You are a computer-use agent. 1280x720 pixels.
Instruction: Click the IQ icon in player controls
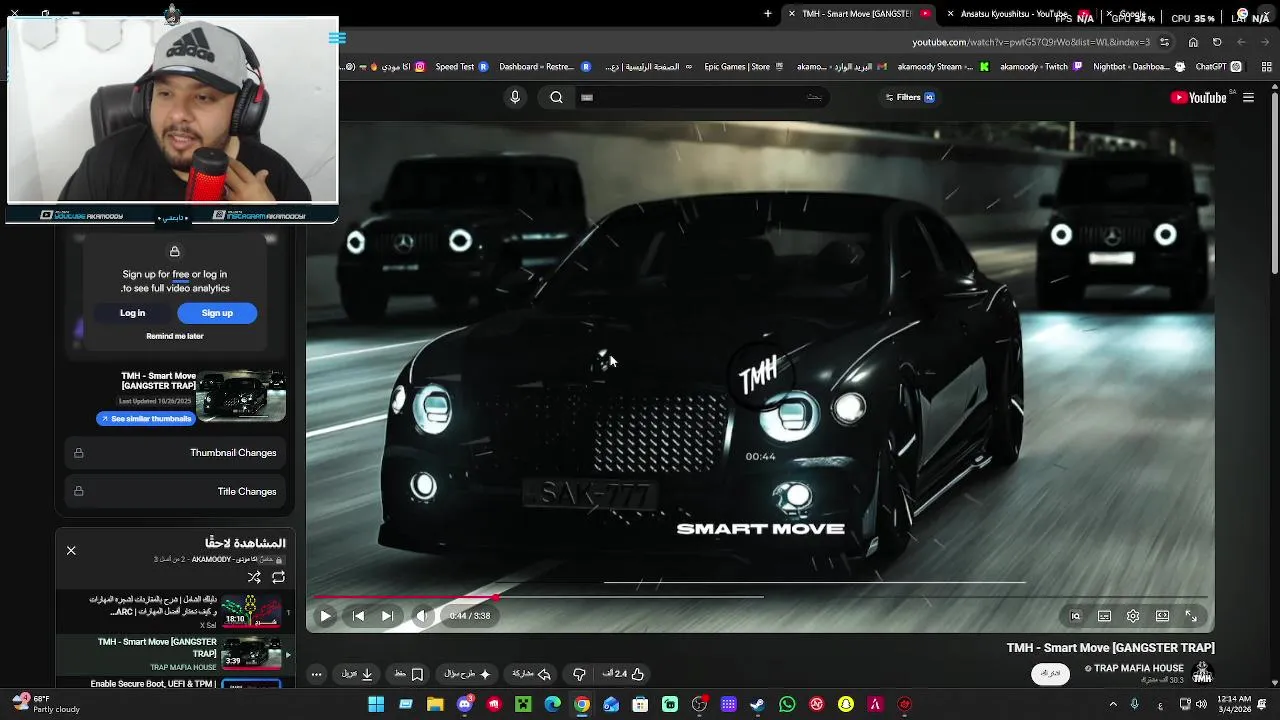[x=1075, y=616]
